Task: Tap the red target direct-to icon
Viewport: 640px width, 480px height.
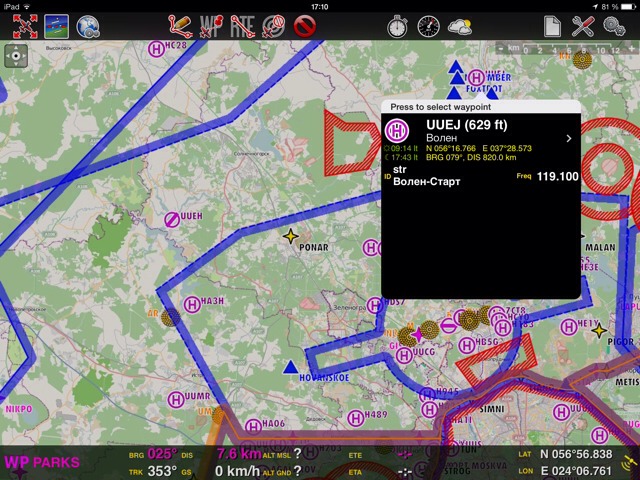Action: click(x=273, y=26)
